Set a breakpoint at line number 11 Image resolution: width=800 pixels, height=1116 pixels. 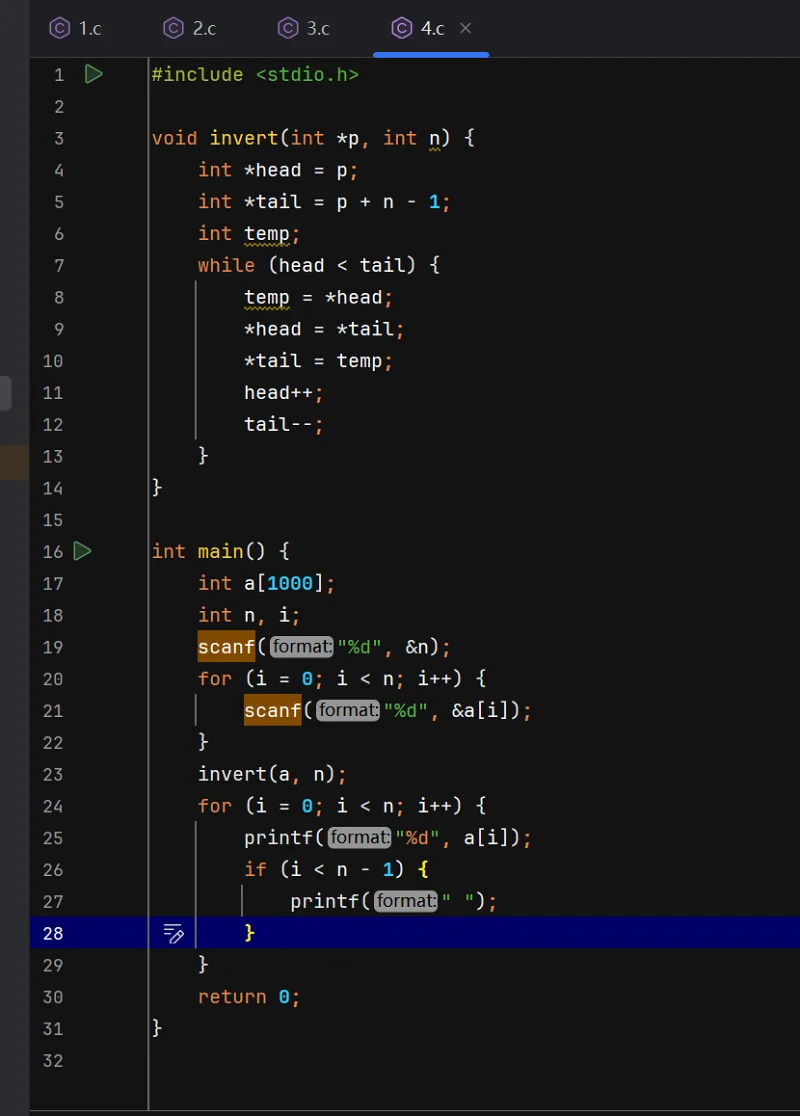point(53,392)
